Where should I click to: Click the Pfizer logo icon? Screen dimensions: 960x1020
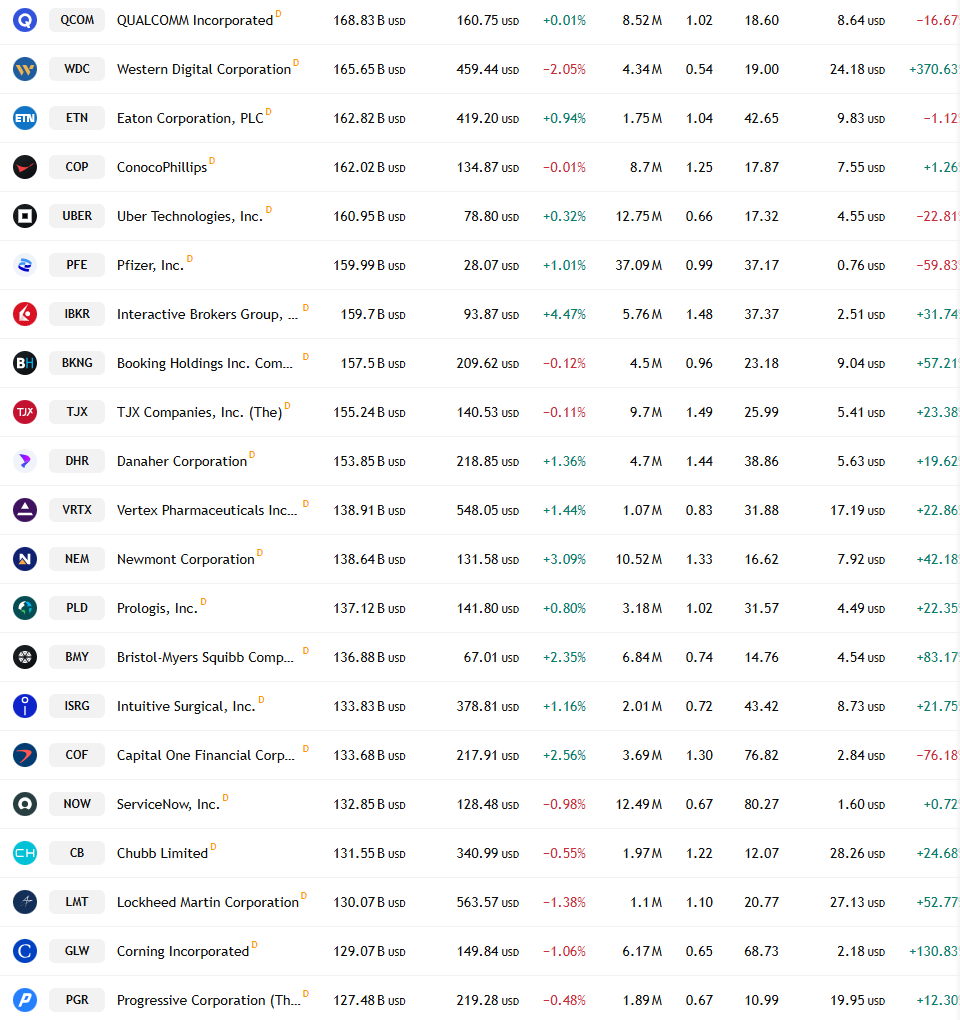click(25, 265)
